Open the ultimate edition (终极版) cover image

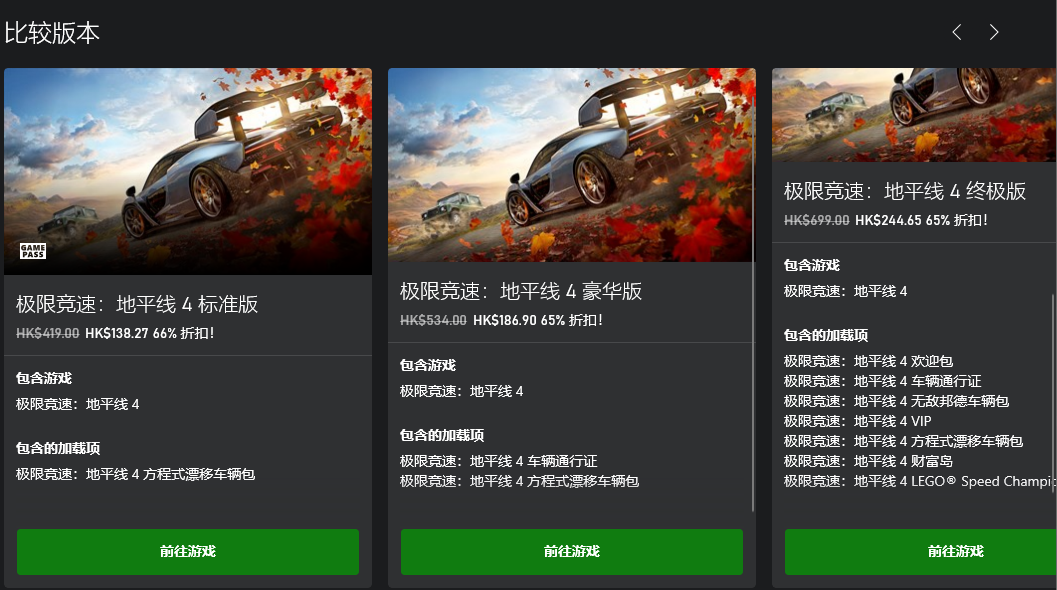coord(914,115)
